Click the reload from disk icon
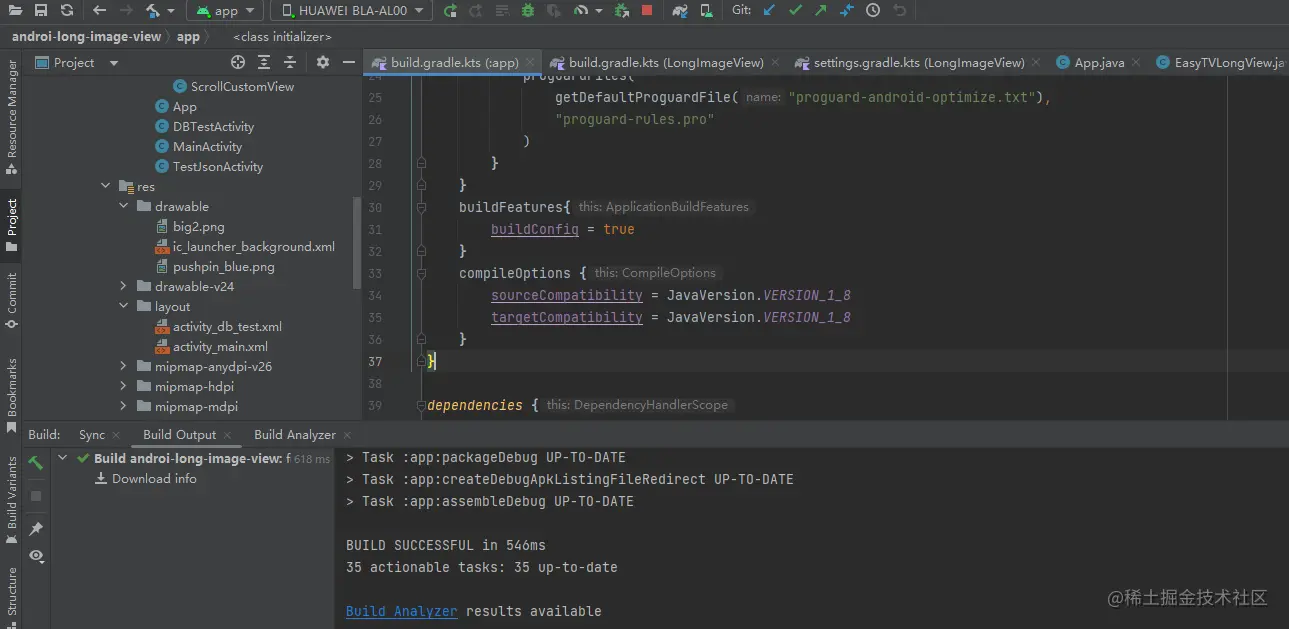Image resolution: width=1289 pixels, height=629 pixels. (67, 10)
